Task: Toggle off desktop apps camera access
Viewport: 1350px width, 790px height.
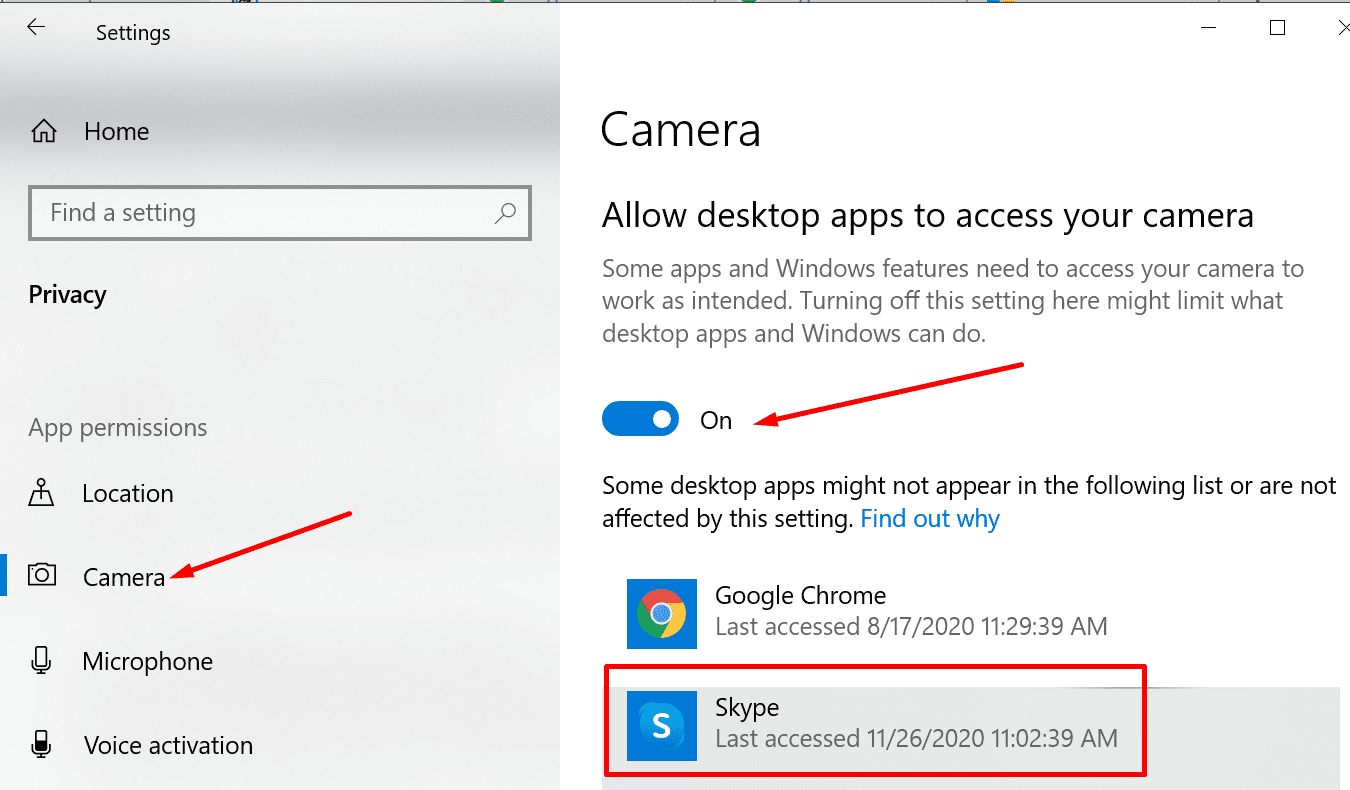Action: click(x=640, y=418)
